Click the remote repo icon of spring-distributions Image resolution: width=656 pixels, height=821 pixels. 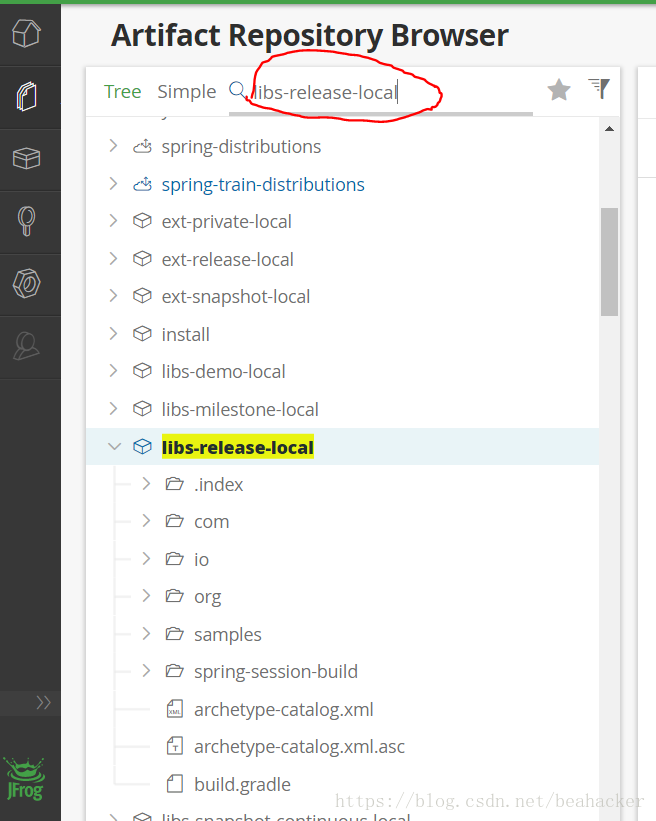[x=142, y=146]
